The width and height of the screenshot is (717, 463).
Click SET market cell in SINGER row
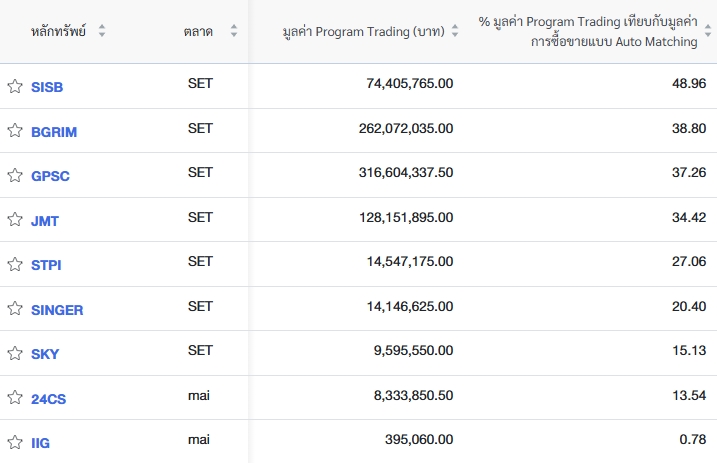pyautogui.click(x=200, y=306)
